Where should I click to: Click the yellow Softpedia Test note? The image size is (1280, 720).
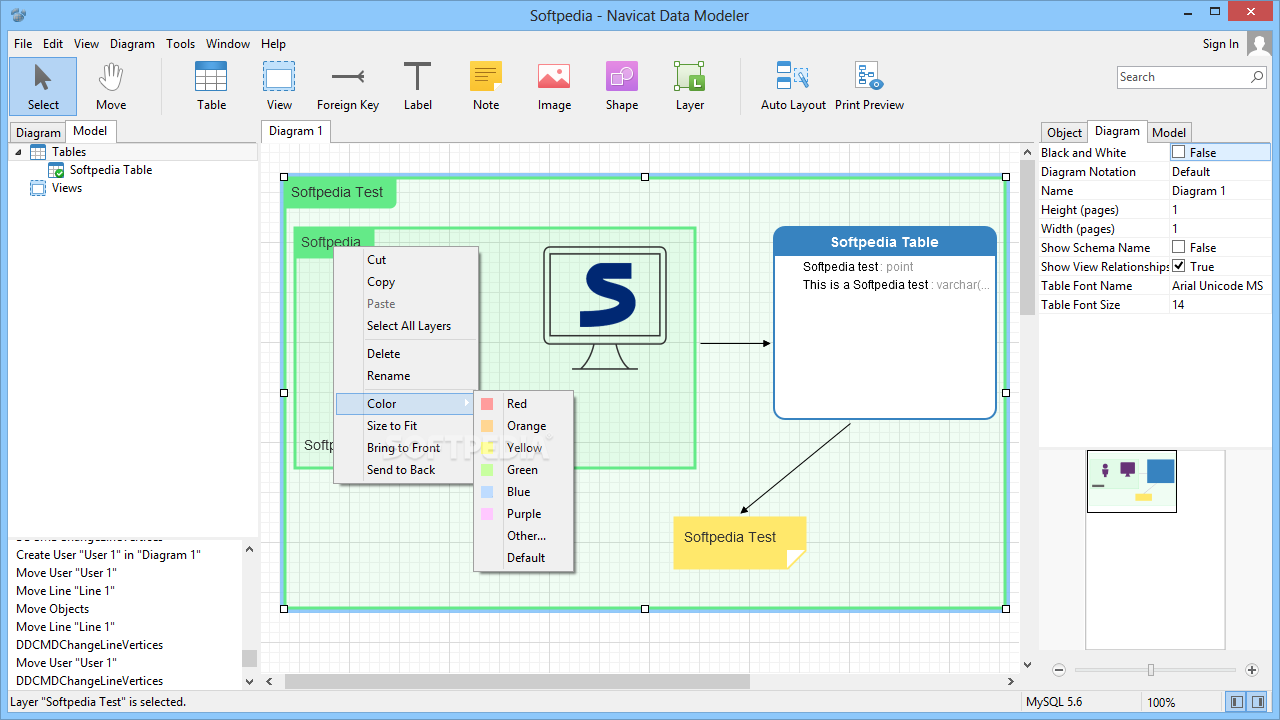tap(739, 543)
